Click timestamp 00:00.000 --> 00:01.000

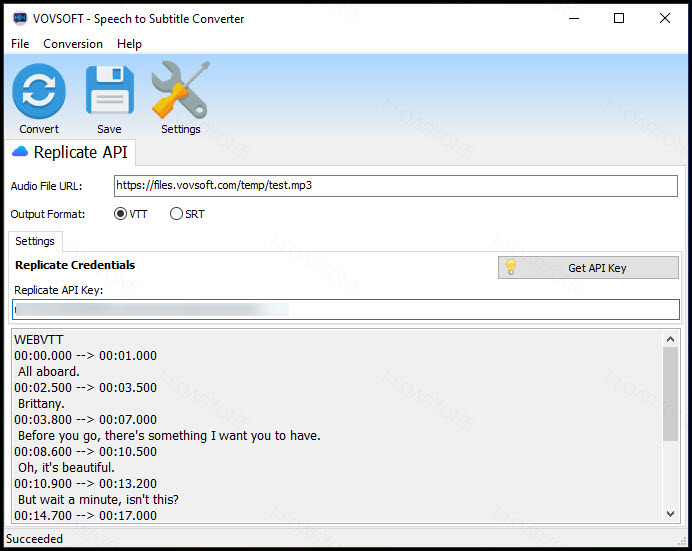(85, 356)
